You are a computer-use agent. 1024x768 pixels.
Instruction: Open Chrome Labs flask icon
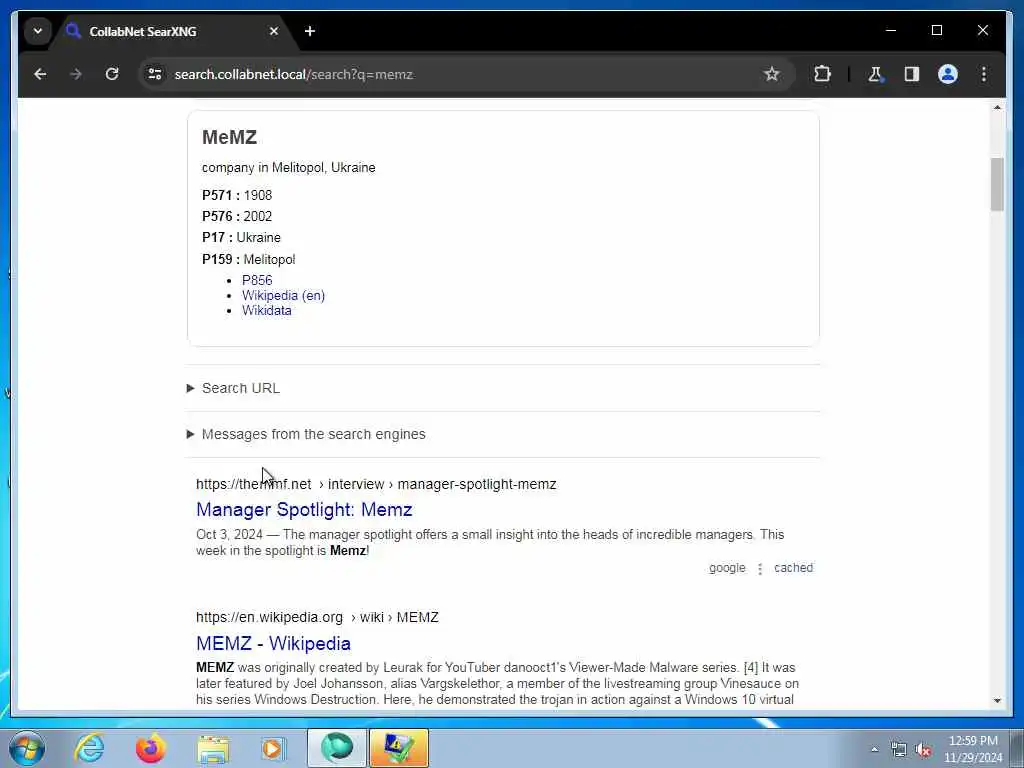point(875,74)
